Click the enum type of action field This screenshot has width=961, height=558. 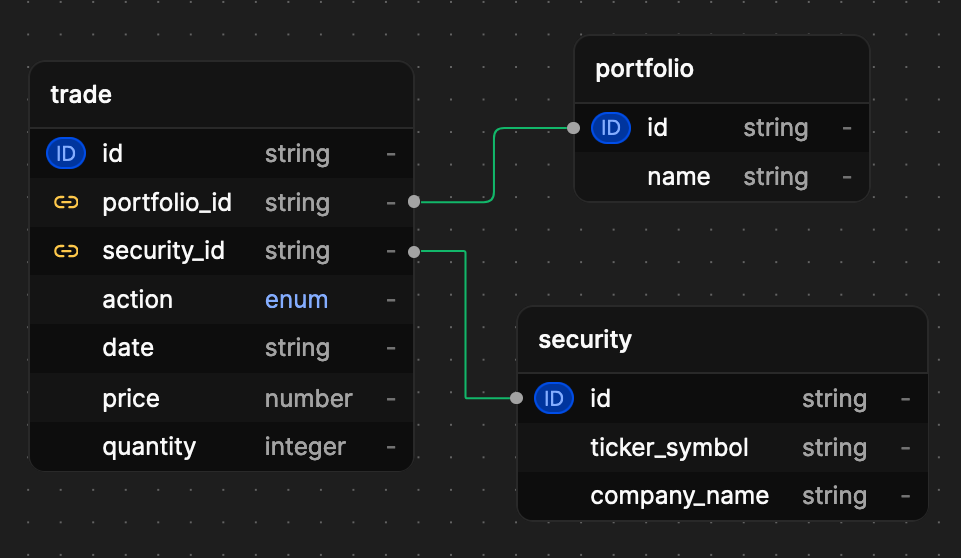tap(296, 300)
